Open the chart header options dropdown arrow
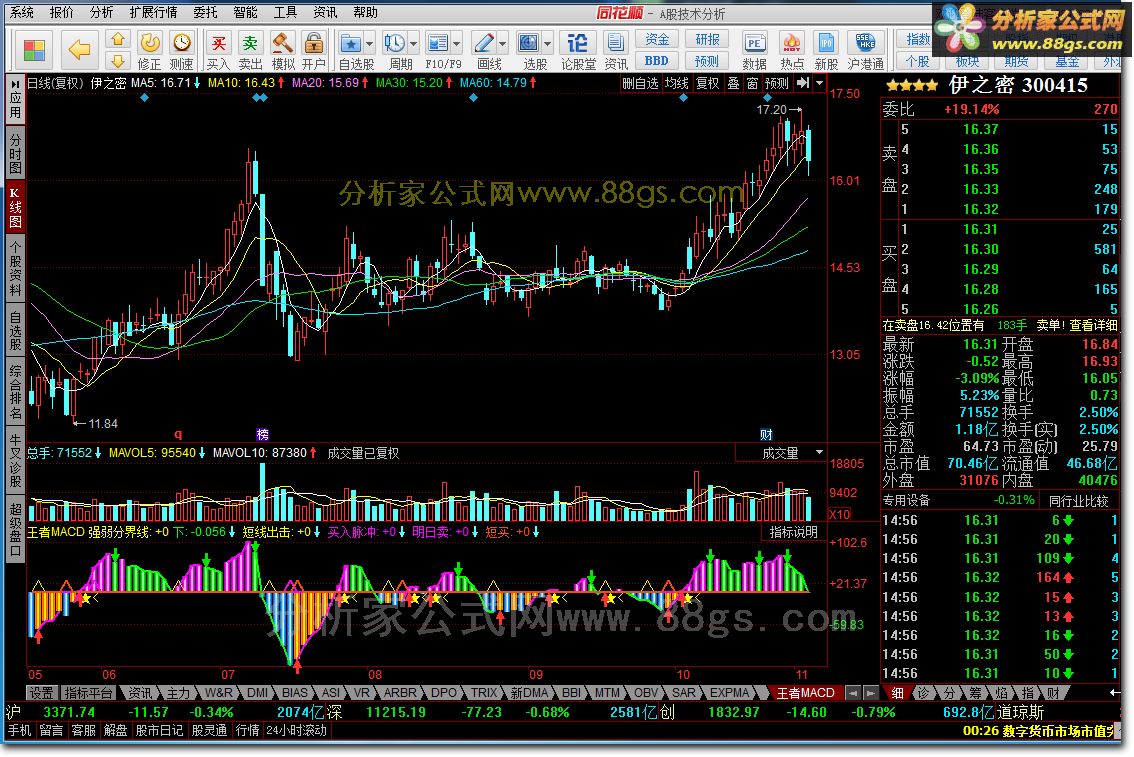Viewport: 1134px width, 757px height. pos(819,83)
